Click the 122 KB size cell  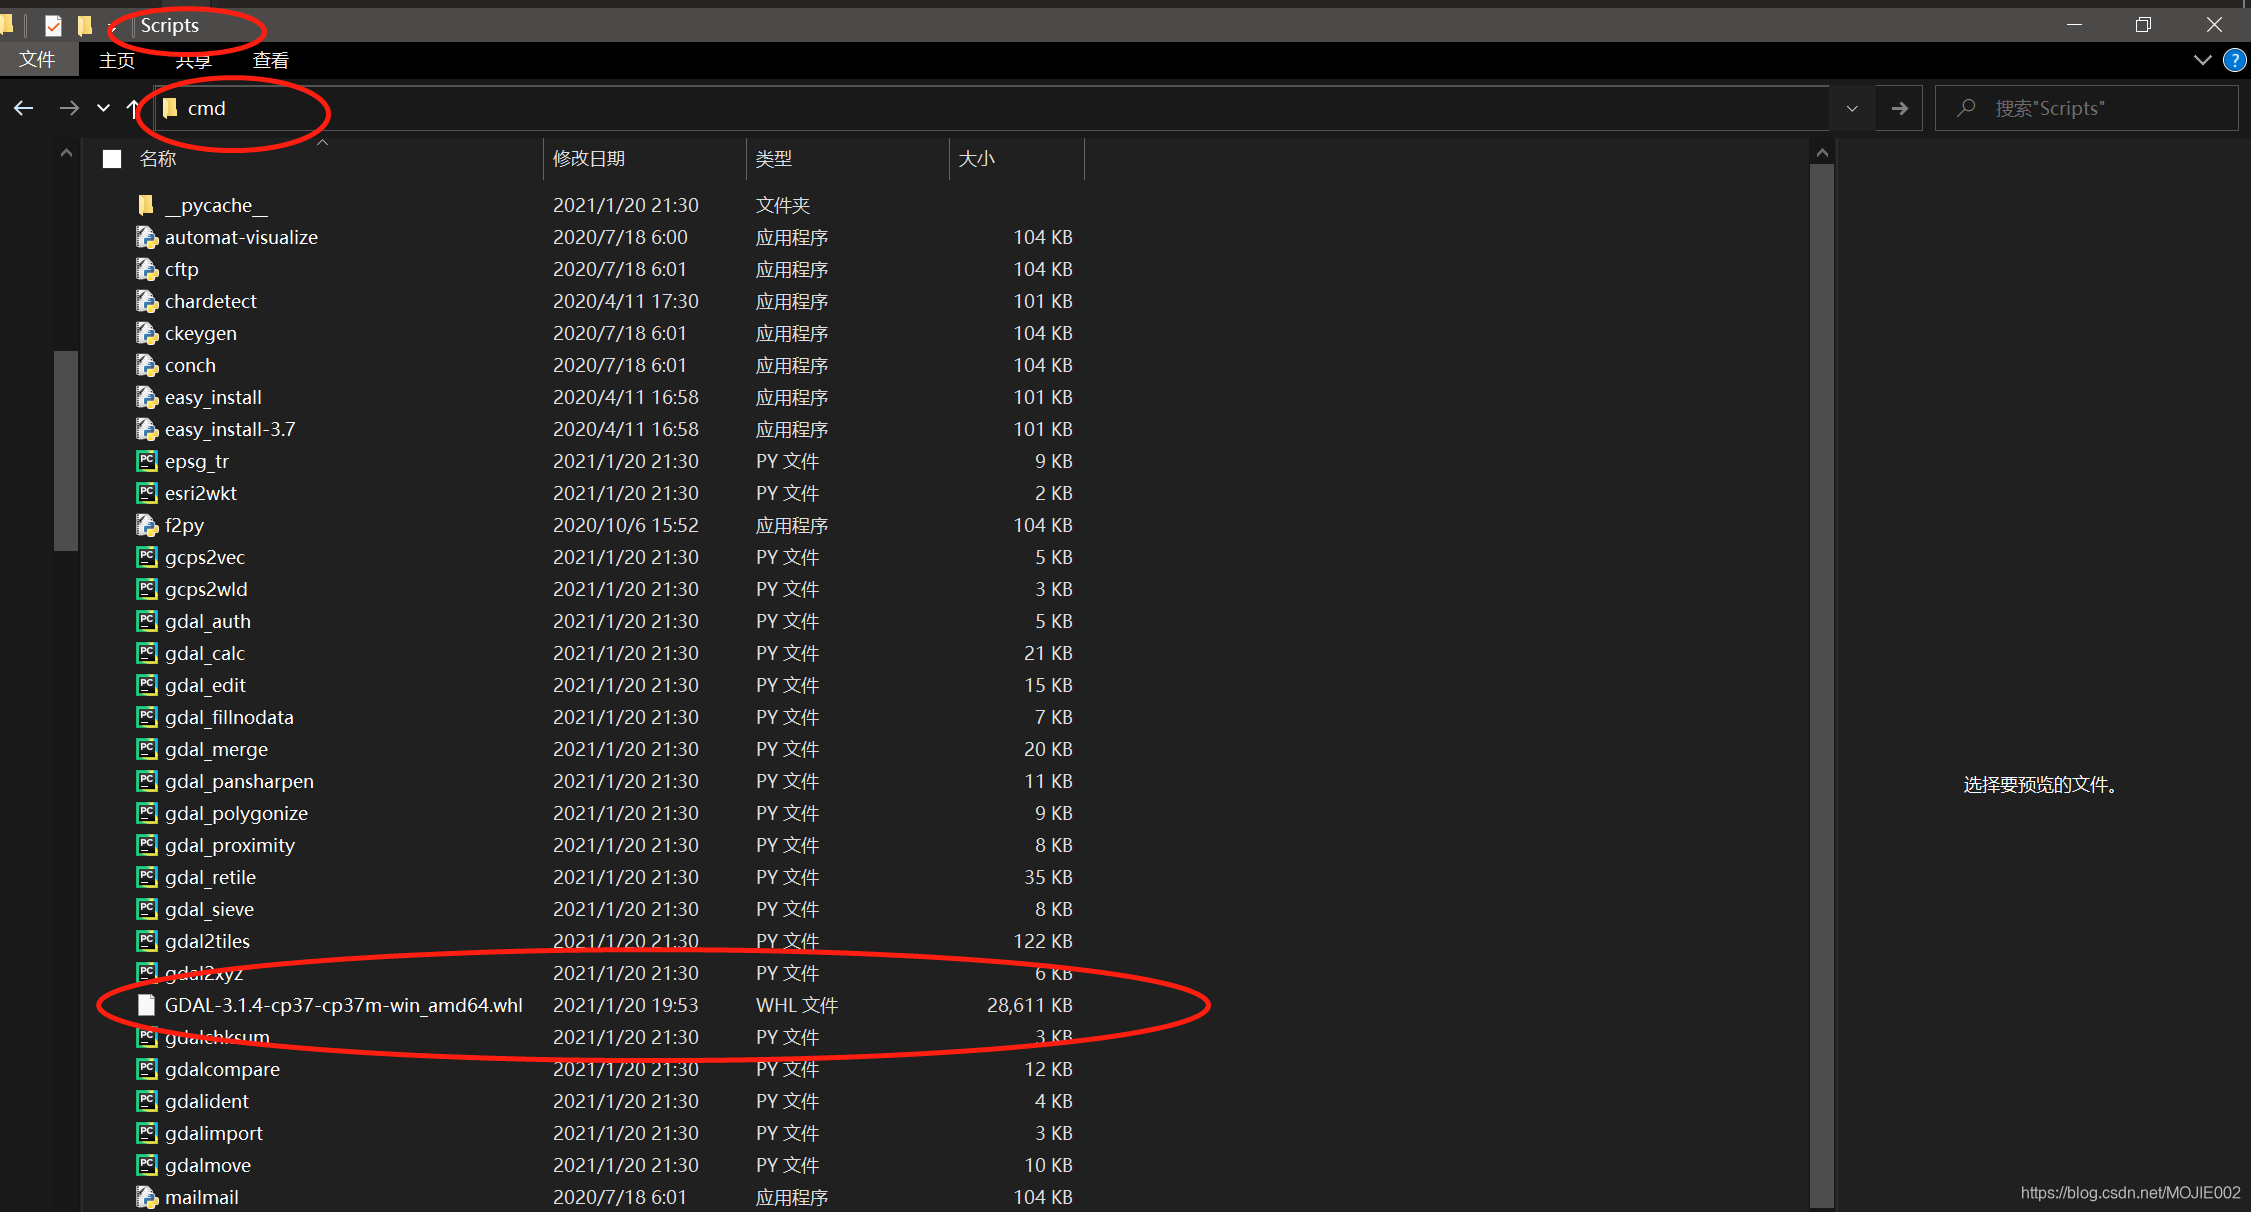point(1043,941)
